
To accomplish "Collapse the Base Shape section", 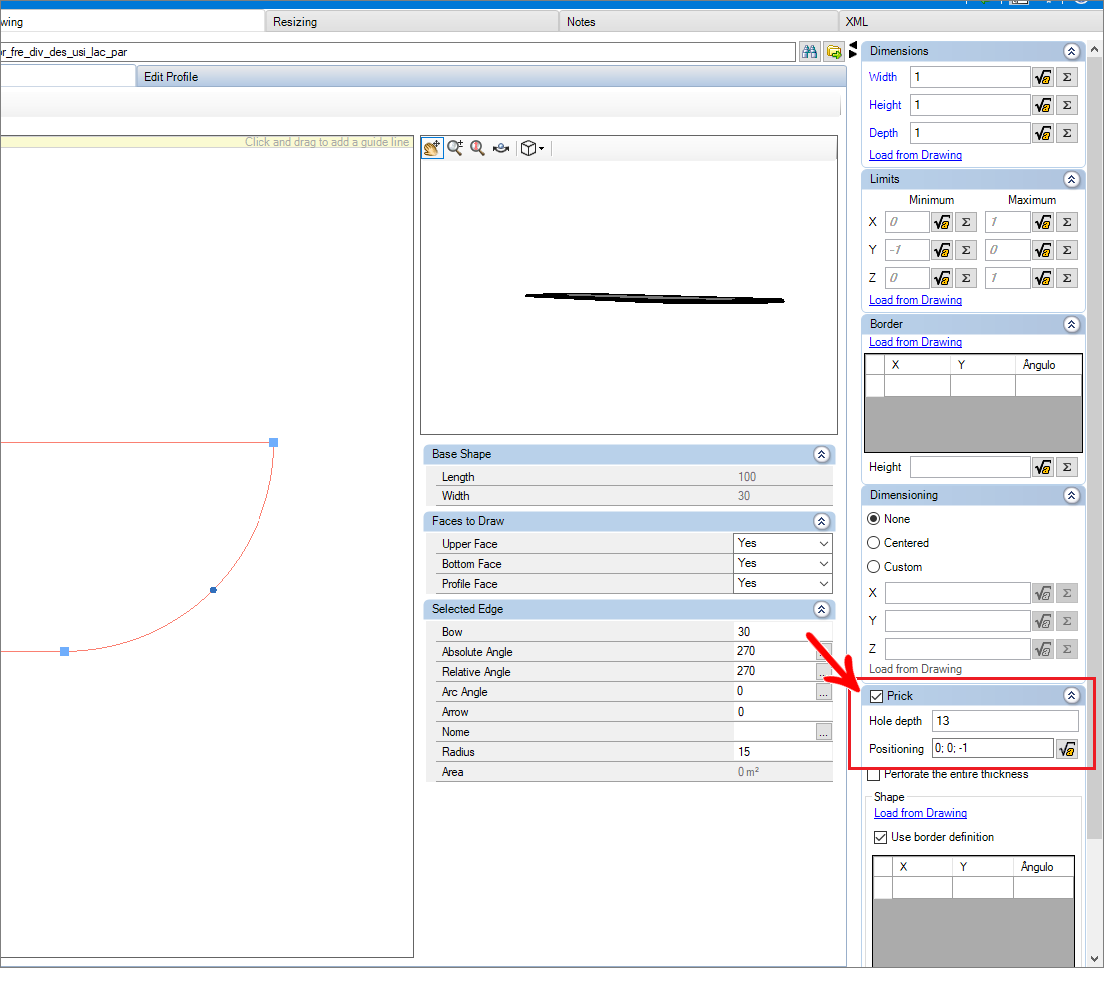I will tap(821, 455).
